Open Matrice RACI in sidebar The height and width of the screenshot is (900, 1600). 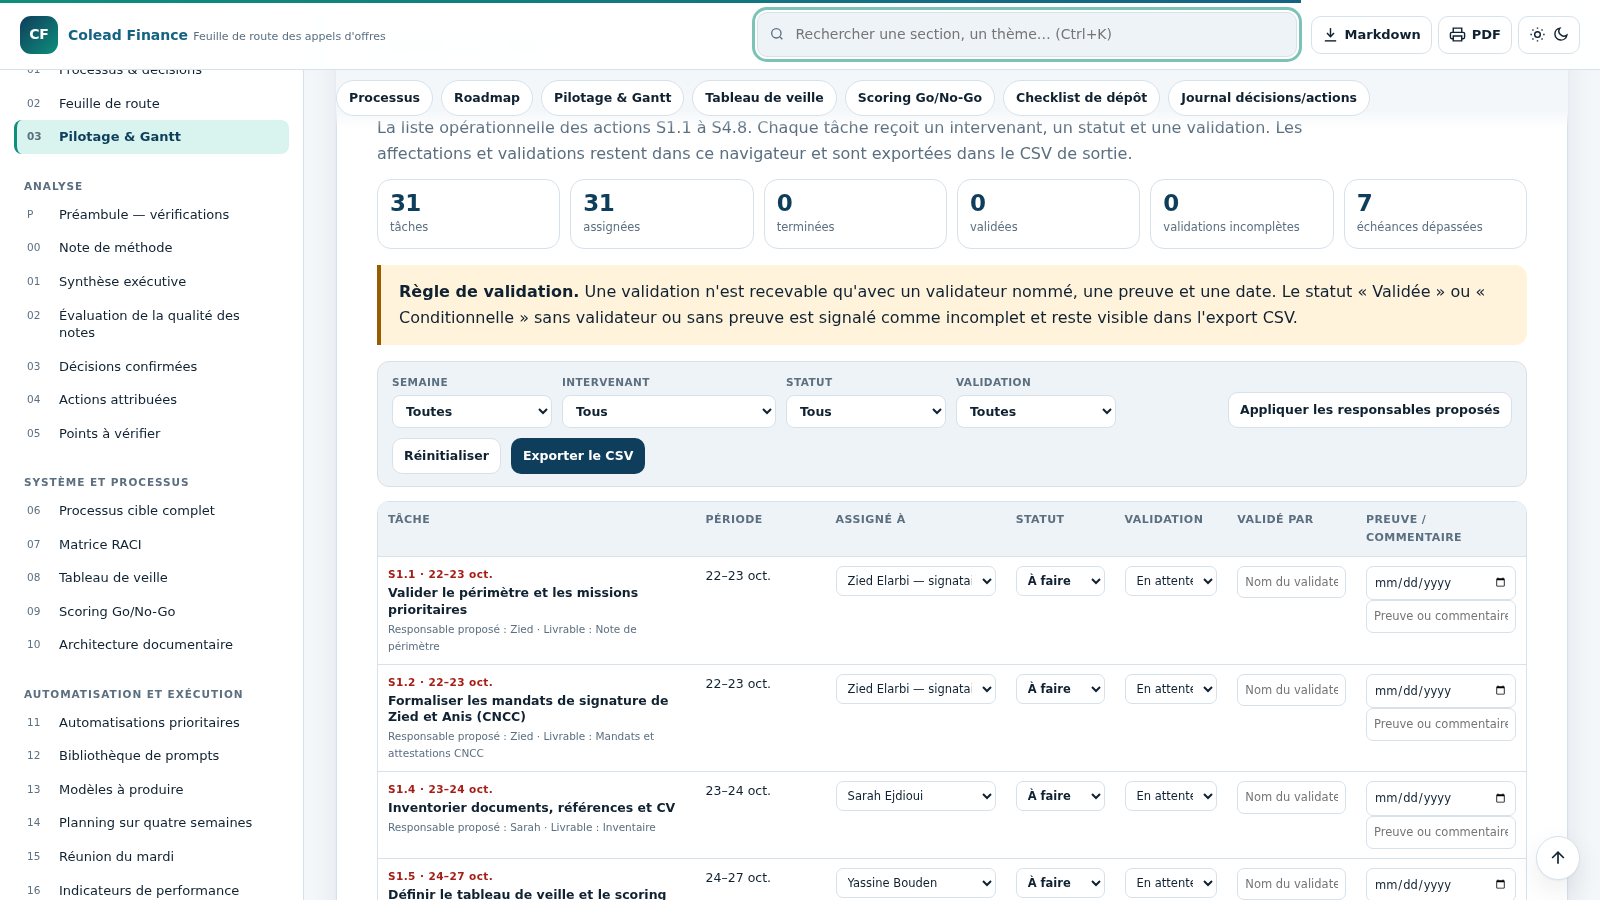152,544
